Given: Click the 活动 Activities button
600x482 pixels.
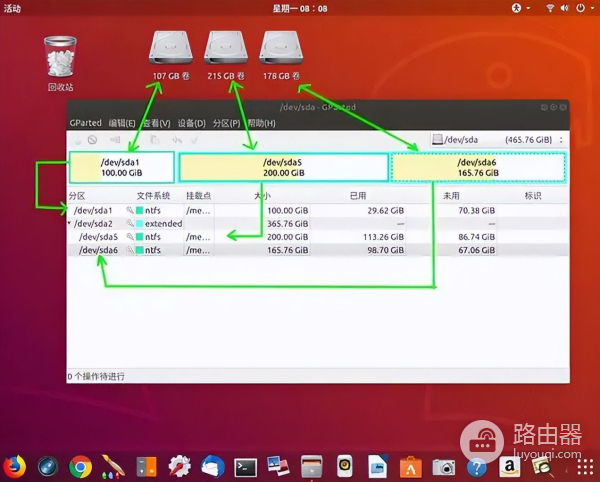Looking at the screenshot, I should point(13,7).
